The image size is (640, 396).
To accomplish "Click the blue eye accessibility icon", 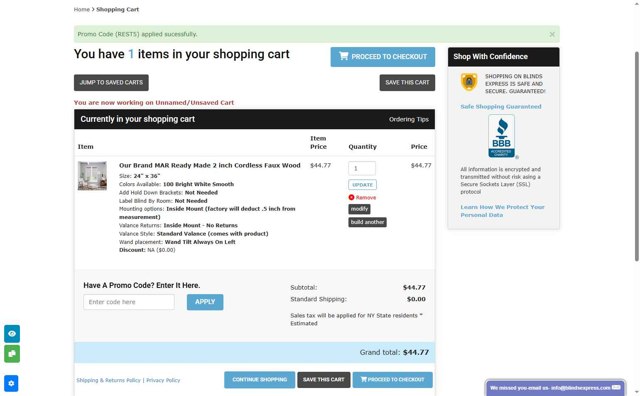I will click(x=12, y=334).
